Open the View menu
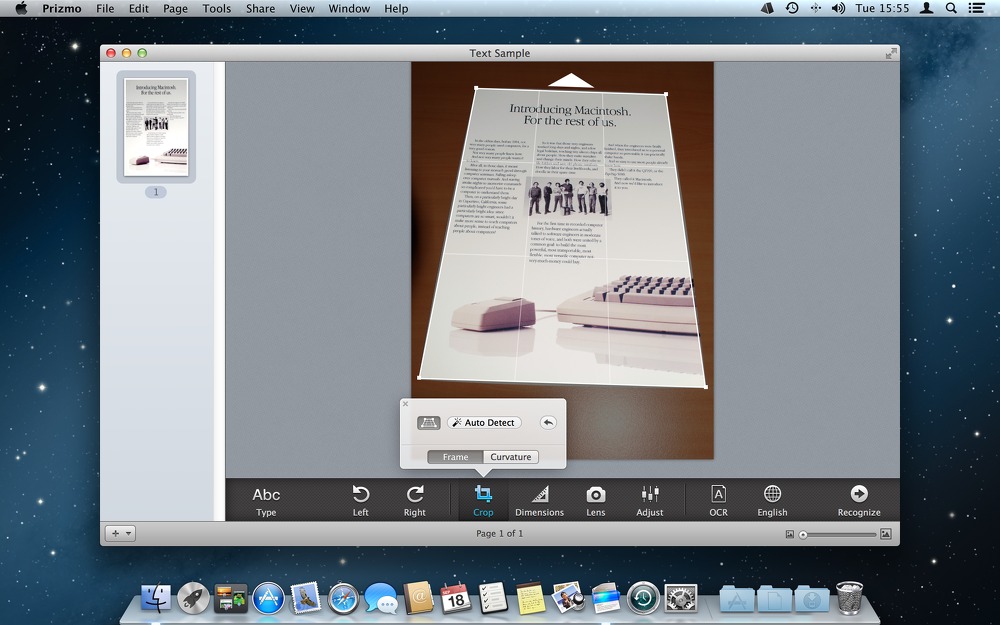This screenshot has height=625, width=1000. tap(302, 8)
